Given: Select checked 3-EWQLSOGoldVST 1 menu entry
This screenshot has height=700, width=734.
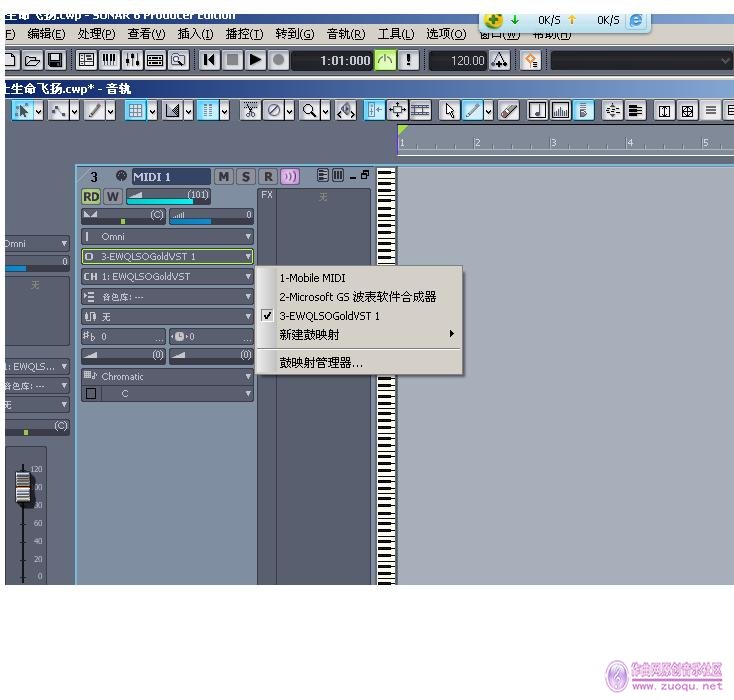Looking at the screenshot, I should [x=359, y=316].
